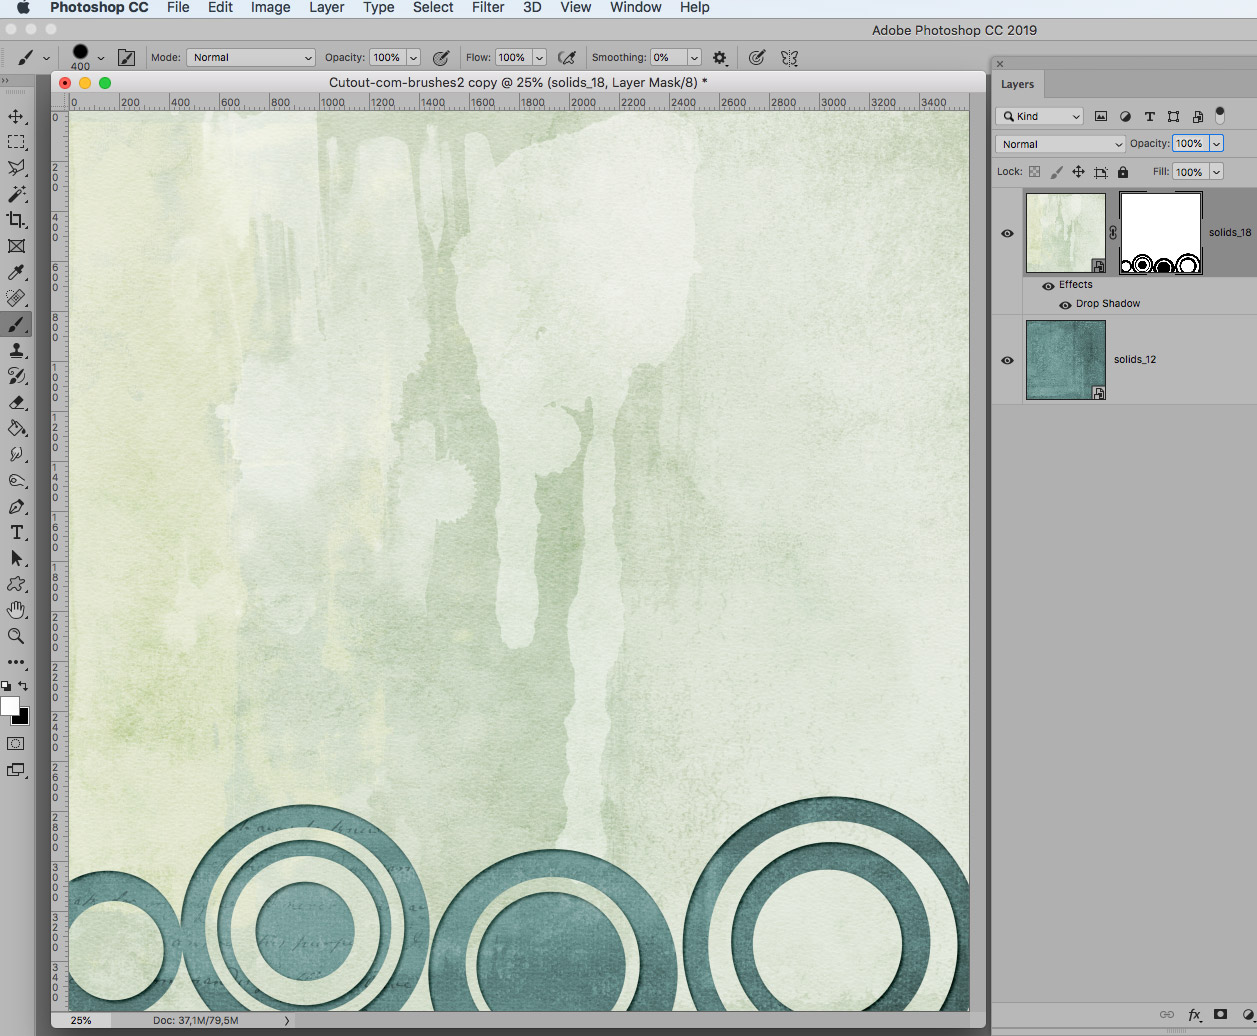The image size is (1257, 1036).
Task: Select the Zoom tool
Action: pyautogui.click(x=16, y=636)
